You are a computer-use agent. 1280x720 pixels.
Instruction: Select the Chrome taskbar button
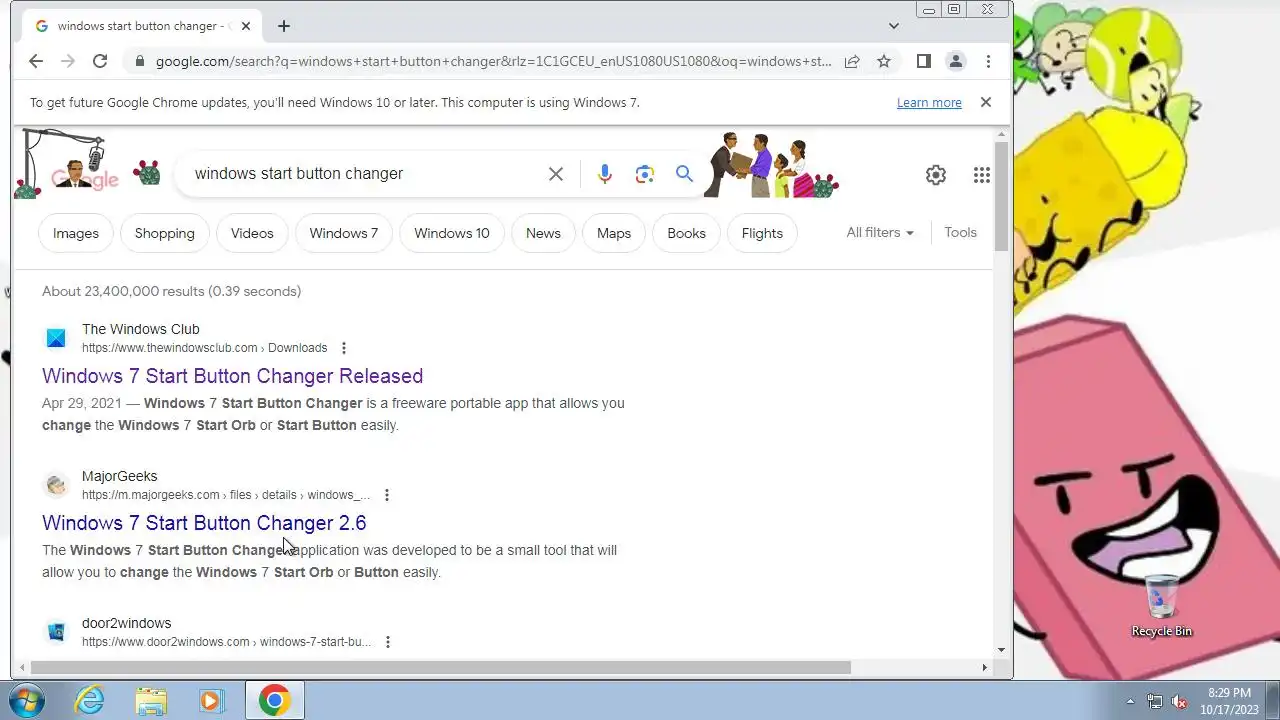(274, 700)
